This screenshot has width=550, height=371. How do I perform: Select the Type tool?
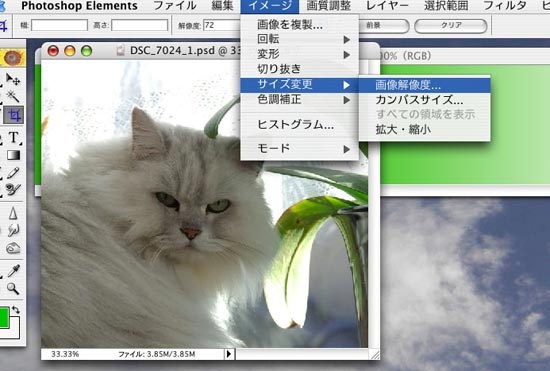14,137
